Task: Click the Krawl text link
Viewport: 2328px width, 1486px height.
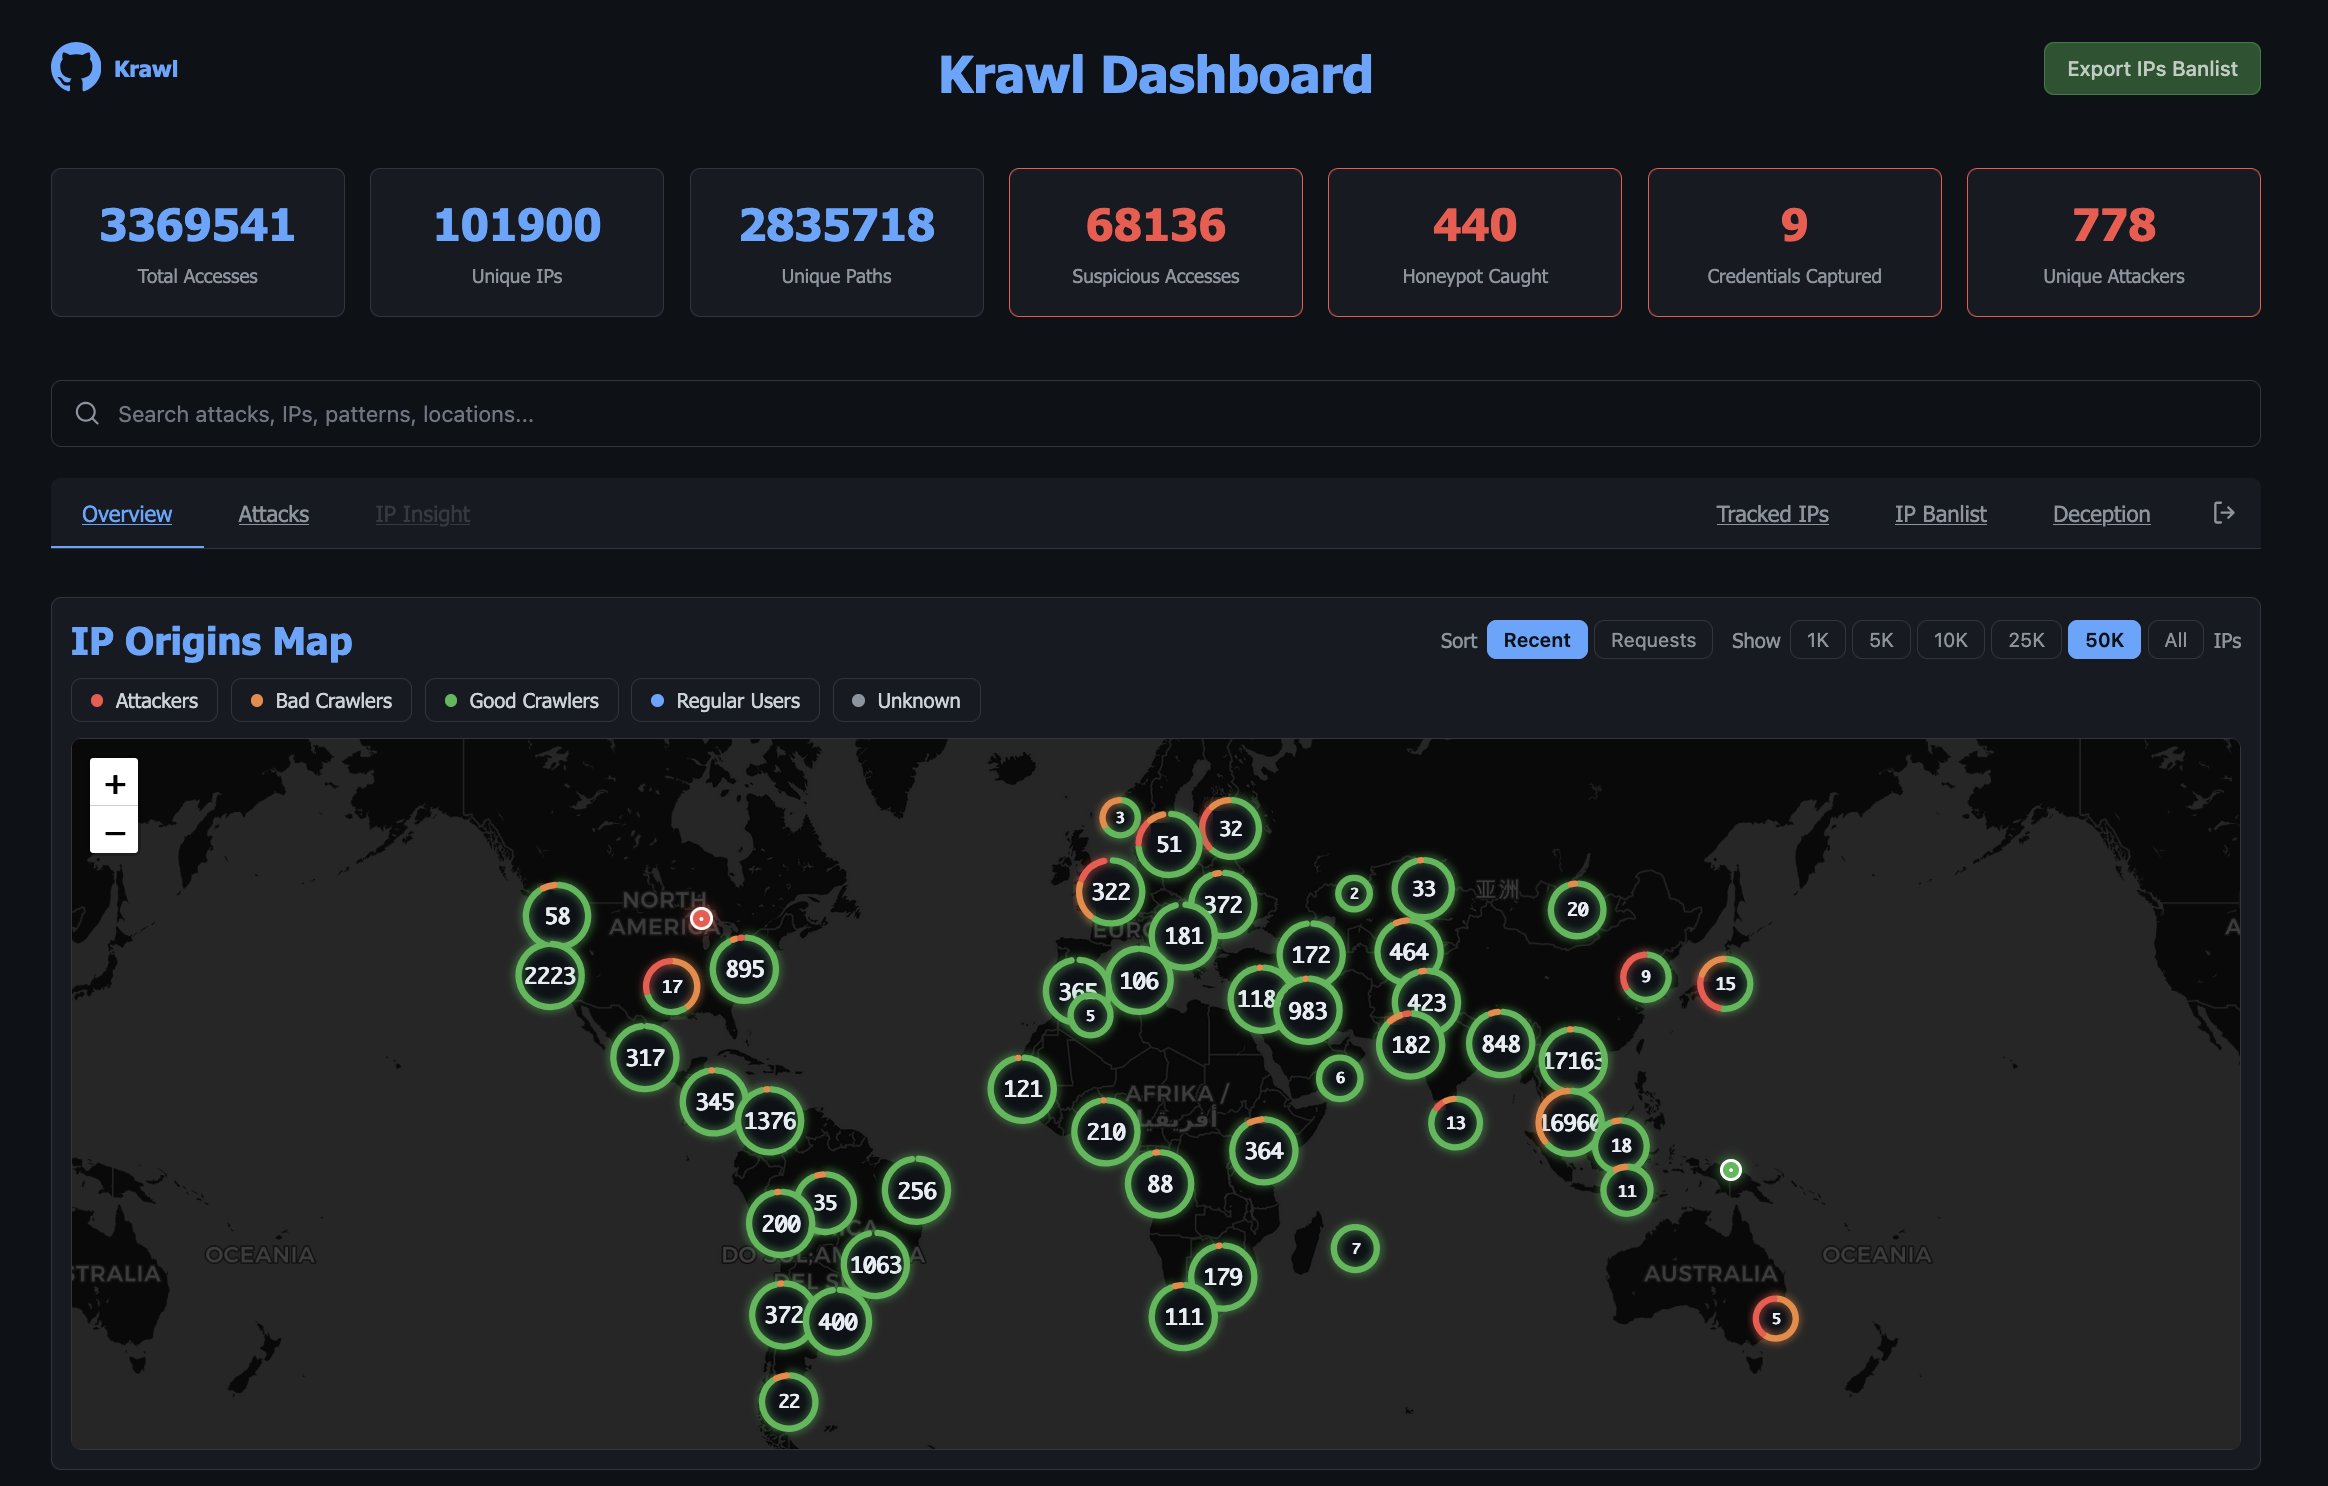Action: click(146, 69)
